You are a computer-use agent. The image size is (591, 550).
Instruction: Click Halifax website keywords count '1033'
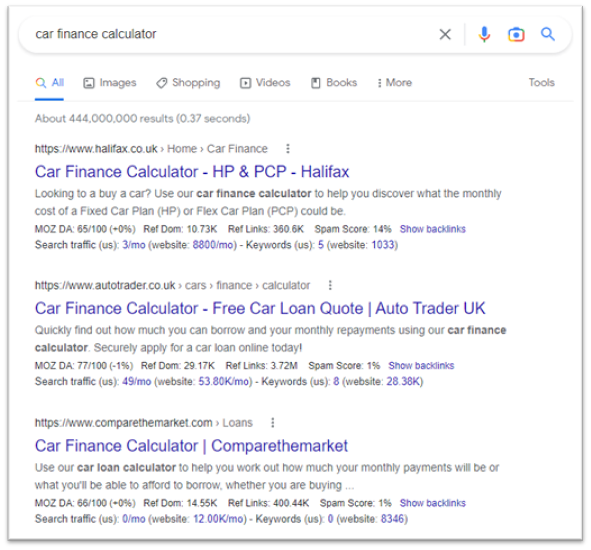(x=383, y=245)
